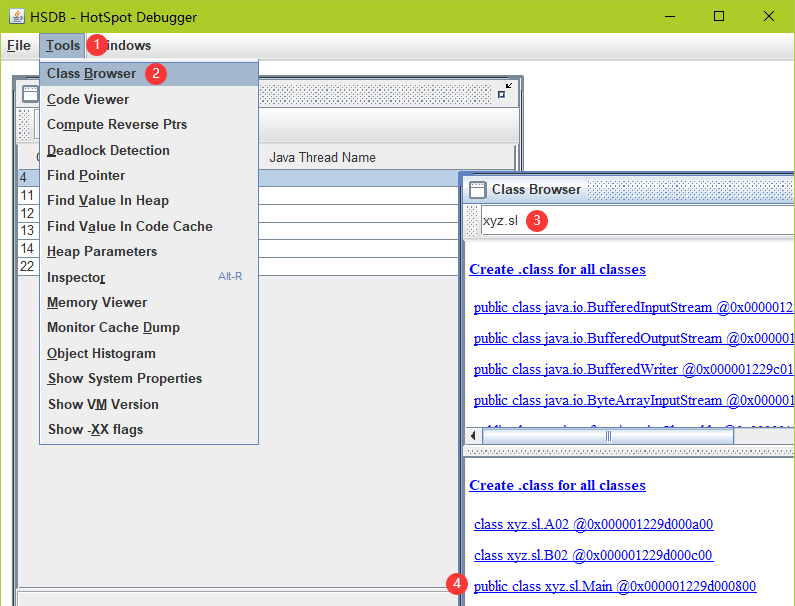The width and height of the screenshot is (795, 606).
Task: Click the left scroll arrow in Class Browser
Action: tap(473, 436)
